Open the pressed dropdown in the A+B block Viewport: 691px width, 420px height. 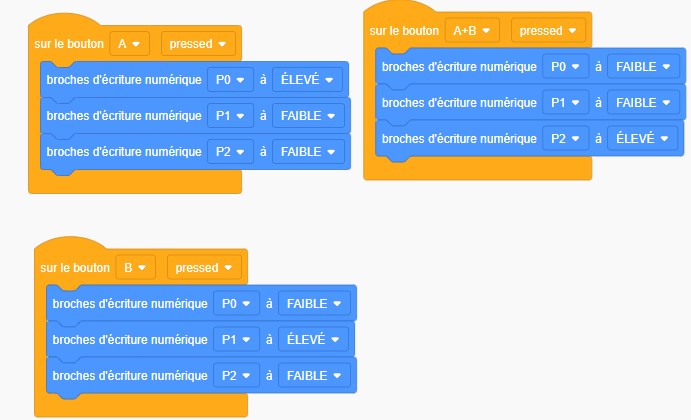pos(548,30)
